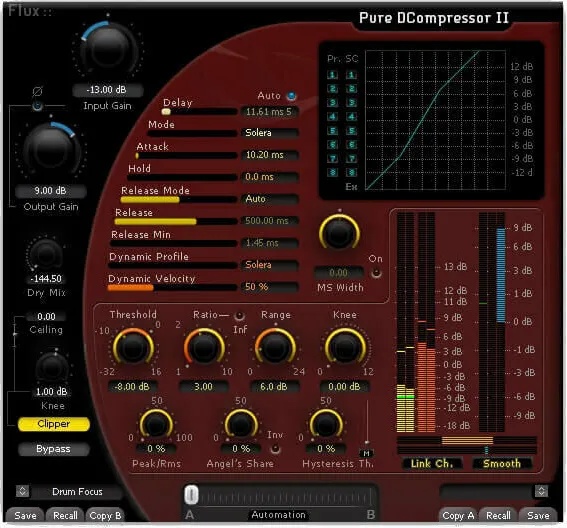Toggle the Angel's Share Inv switch
Image resolution: width=567 pixels, height=528 pixels.
tap(275, 449)
